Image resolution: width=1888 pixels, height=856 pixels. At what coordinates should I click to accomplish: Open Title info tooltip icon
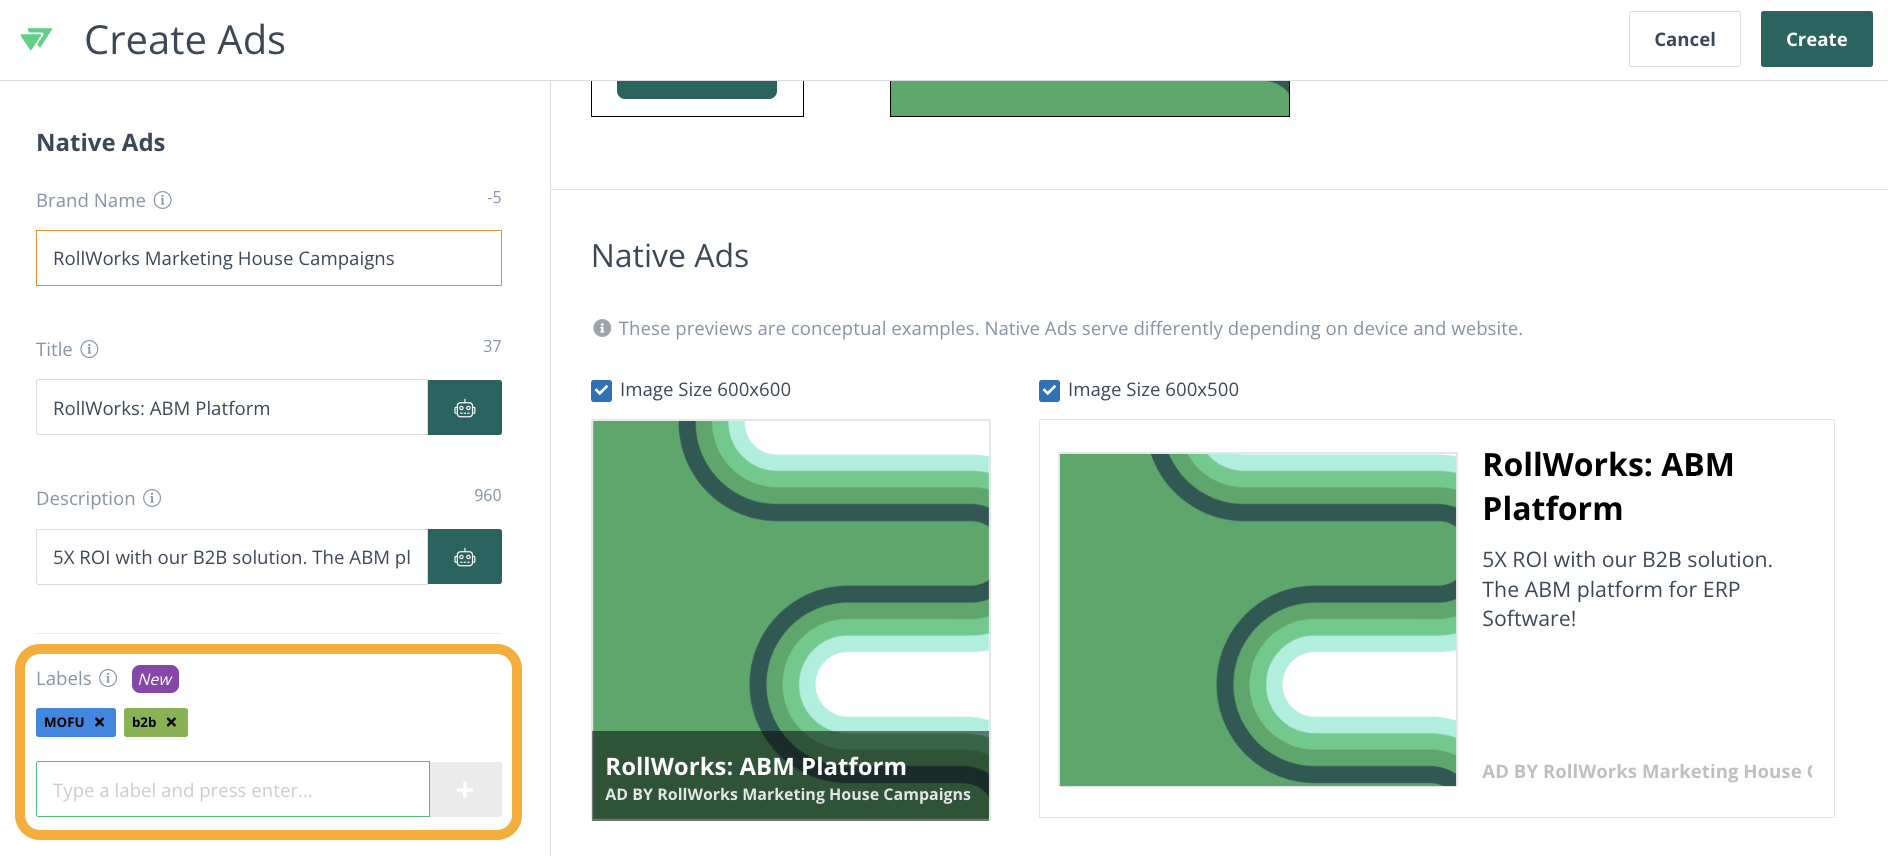click(90, 349)
